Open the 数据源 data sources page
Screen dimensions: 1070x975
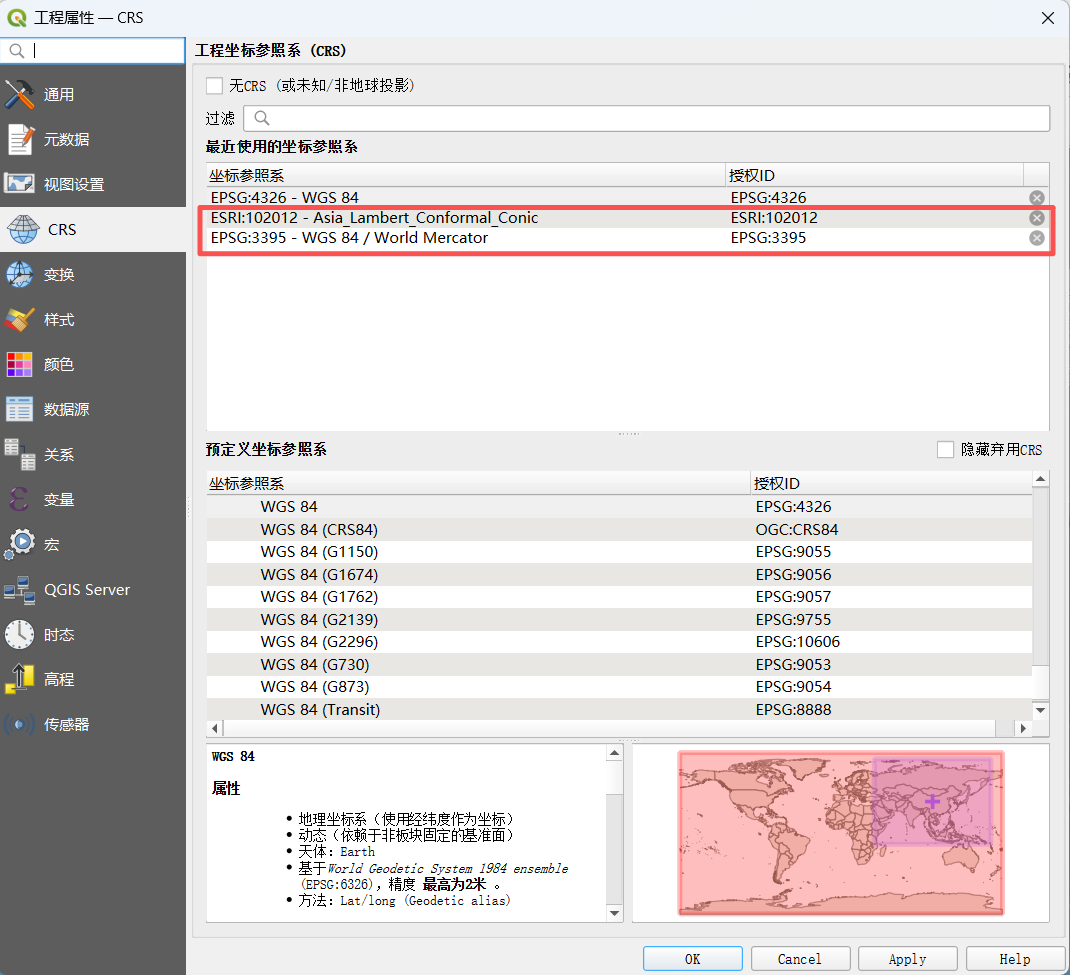93,409
